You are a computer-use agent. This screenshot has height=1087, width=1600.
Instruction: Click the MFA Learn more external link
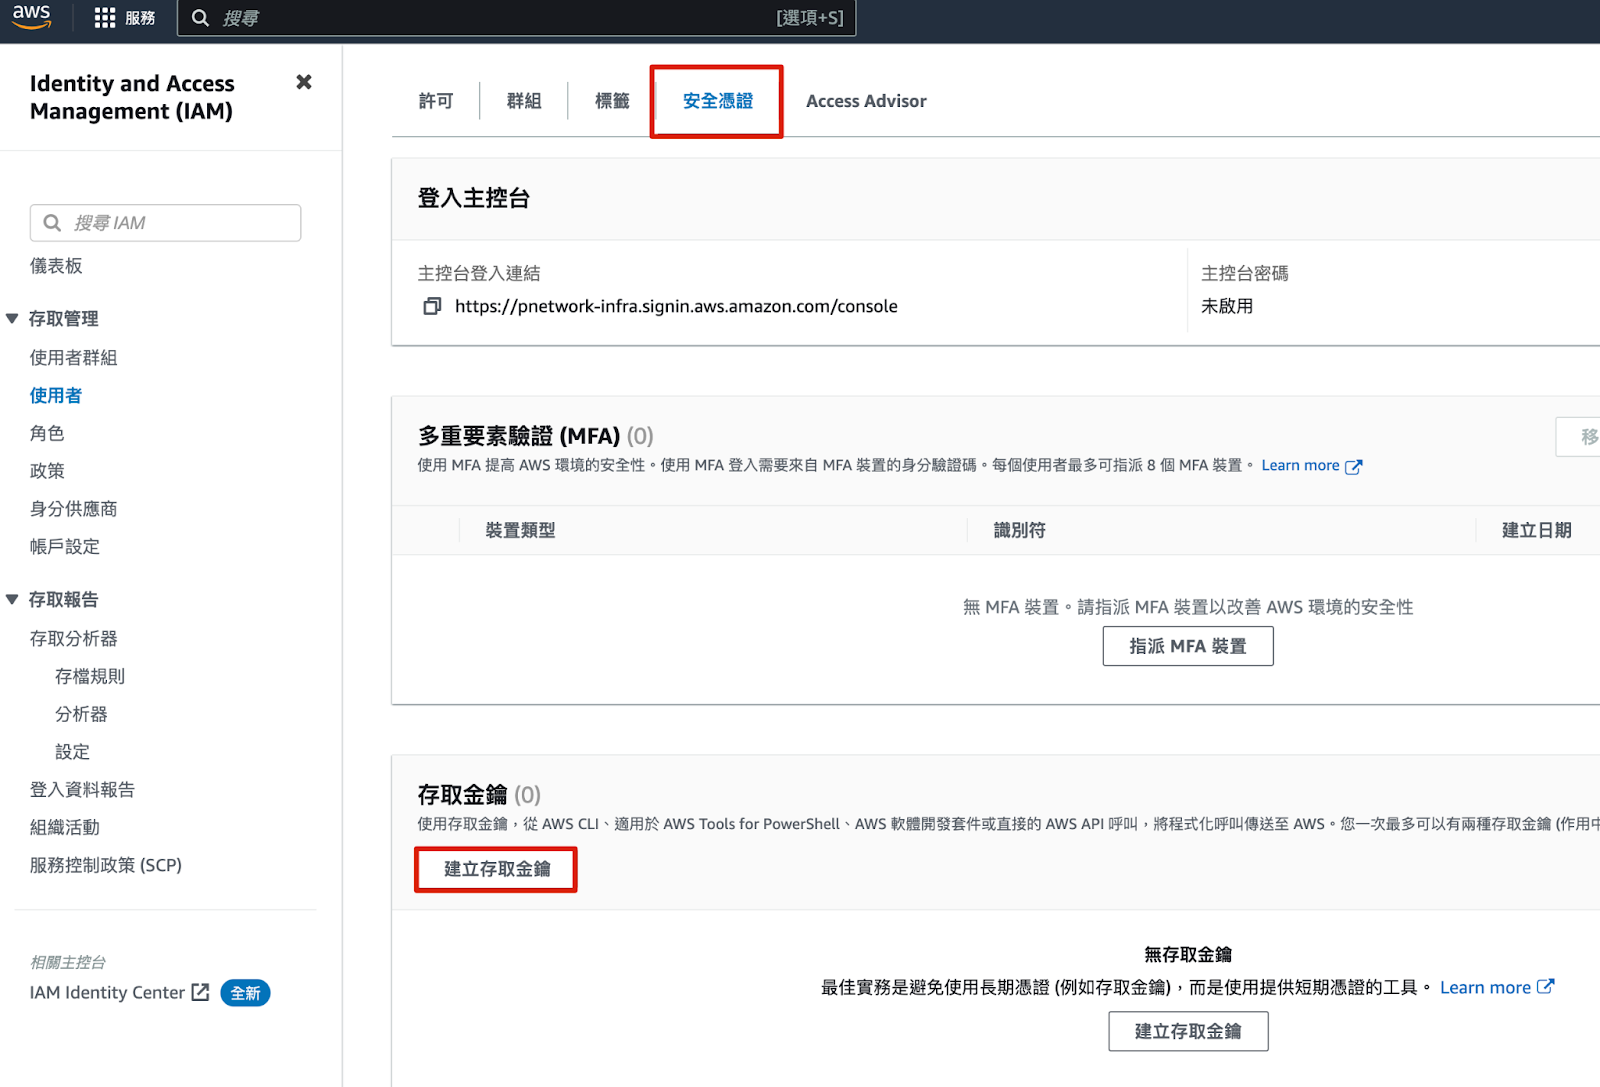point(1311,465)
